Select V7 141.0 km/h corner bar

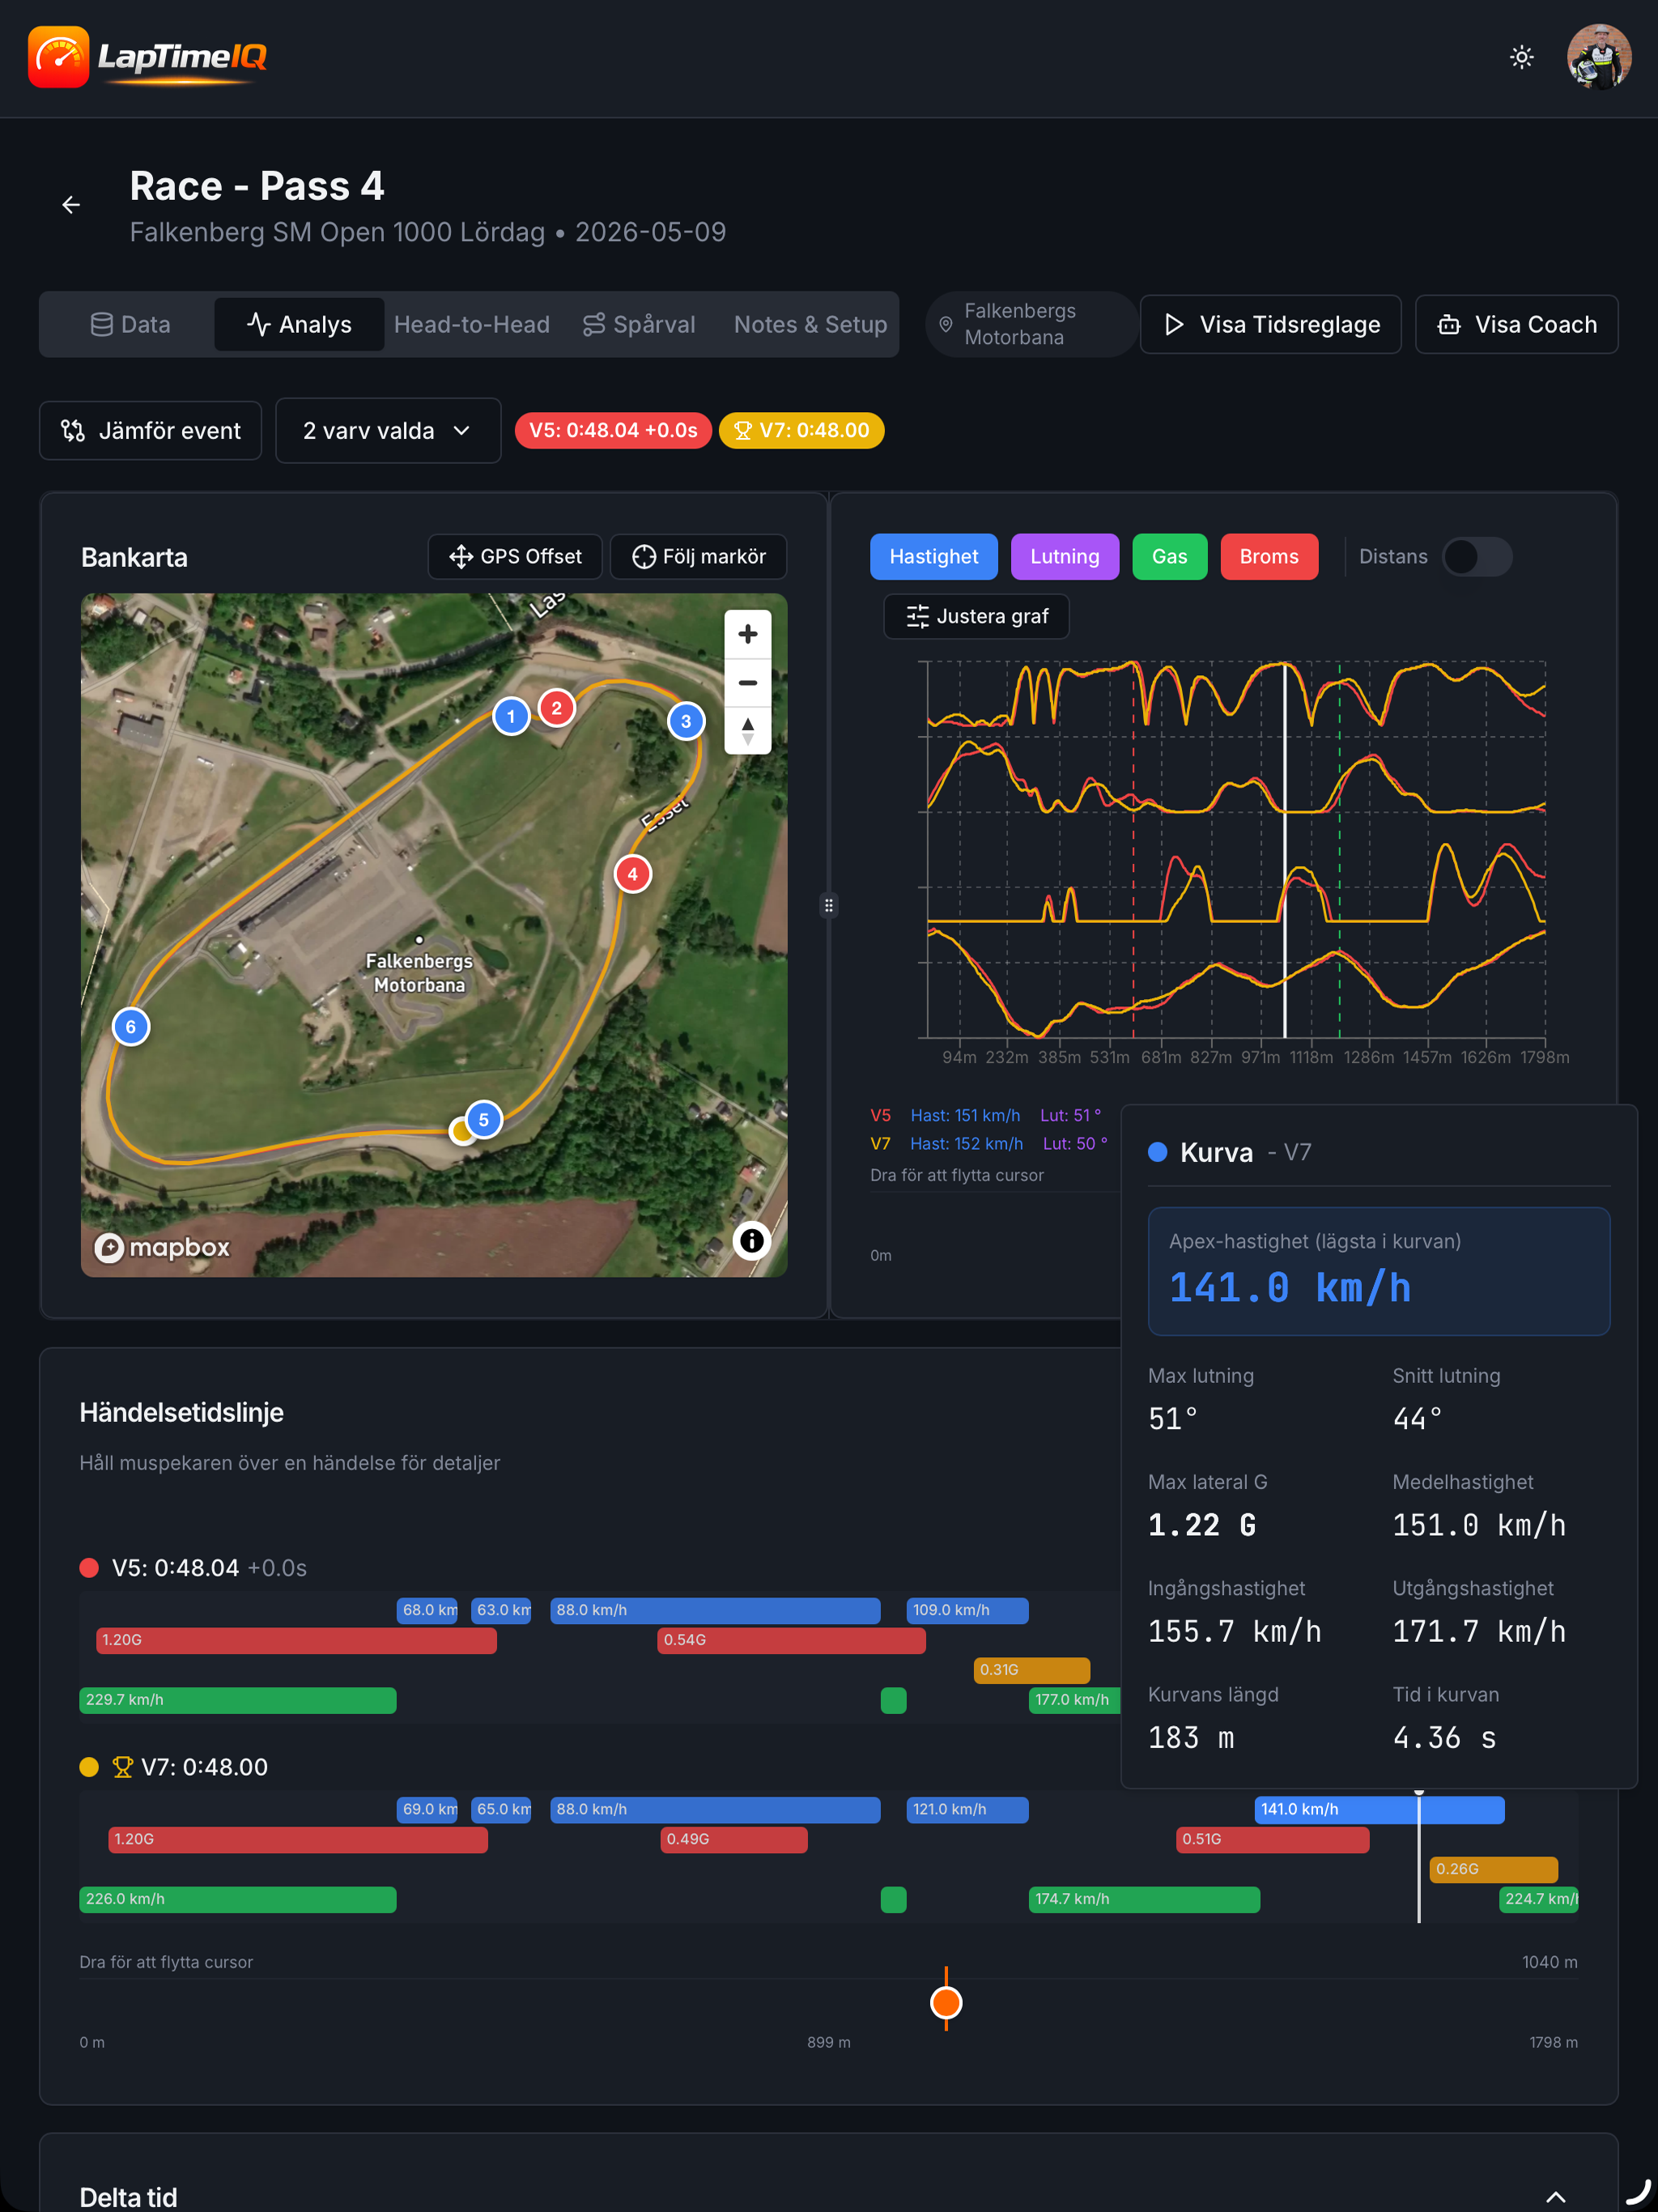[x=1379, y=1809]
